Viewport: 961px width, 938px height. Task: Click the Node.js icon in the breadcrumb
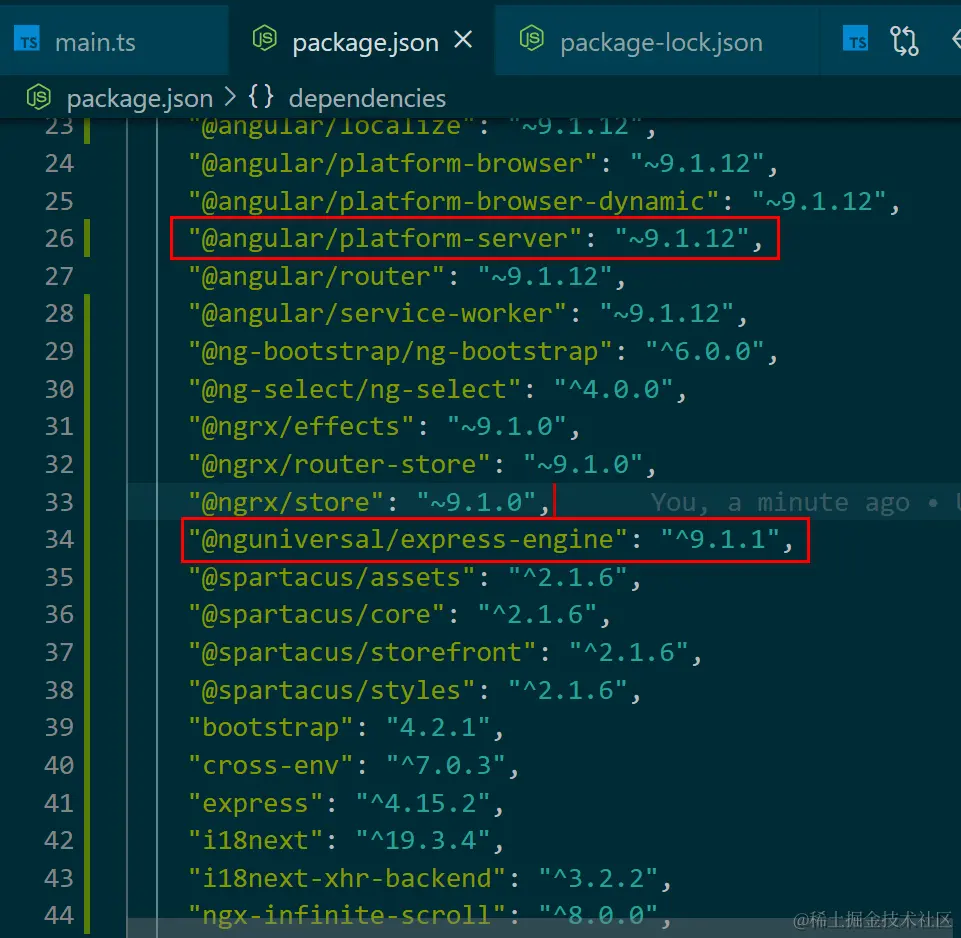pos(39,97)
